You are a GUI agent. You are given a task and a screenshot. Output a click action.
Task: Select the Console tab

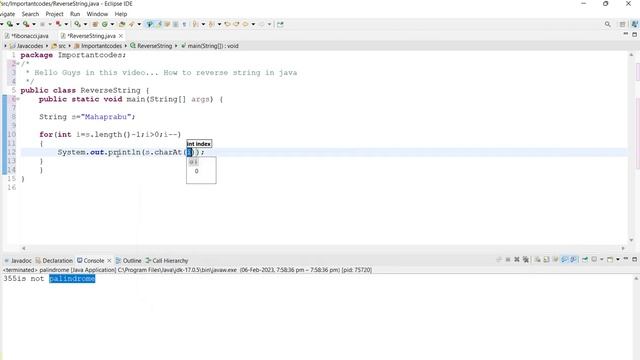(91, 260)
